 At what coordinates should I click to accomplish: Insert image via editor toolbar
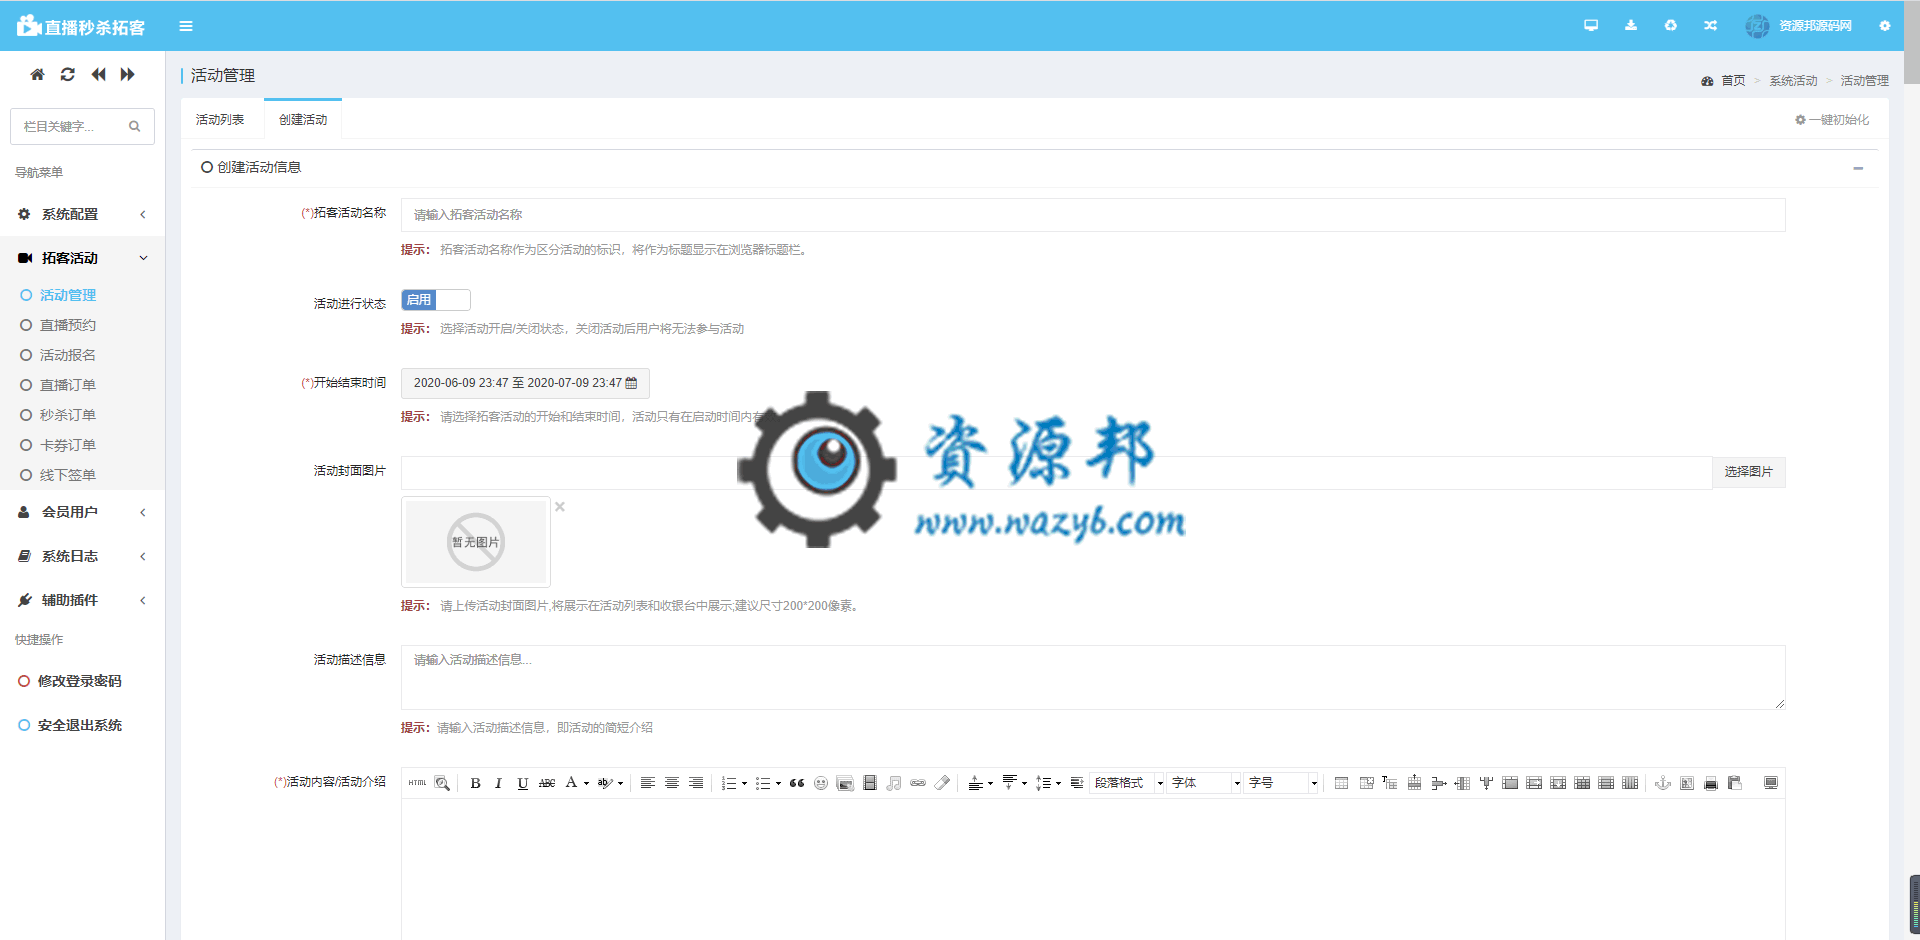click(x=845, y=783)
